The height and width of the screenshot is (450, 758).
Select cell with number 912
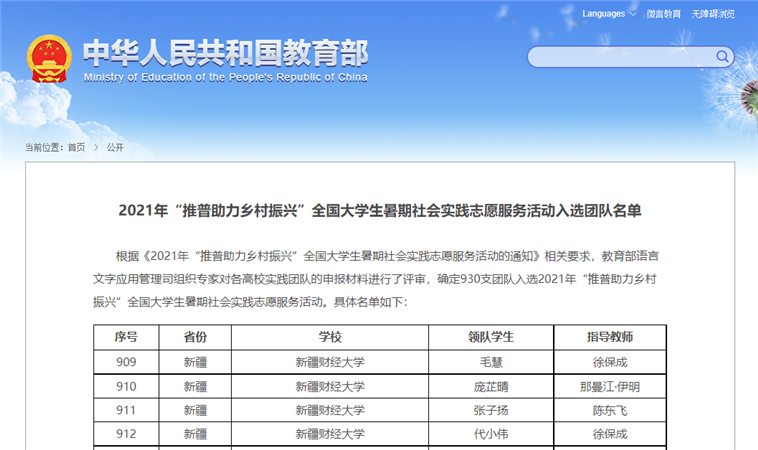tap(126, 434)
